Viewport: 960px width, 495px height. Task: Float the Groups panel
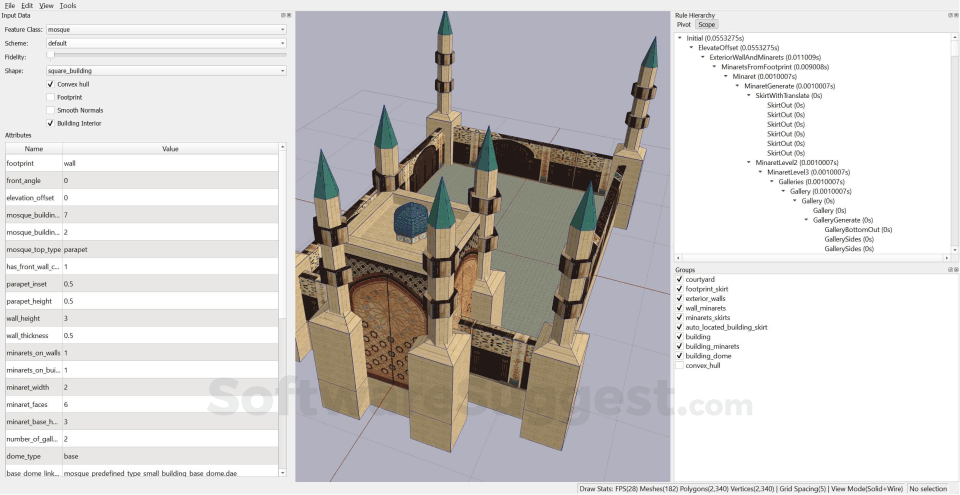948,270
